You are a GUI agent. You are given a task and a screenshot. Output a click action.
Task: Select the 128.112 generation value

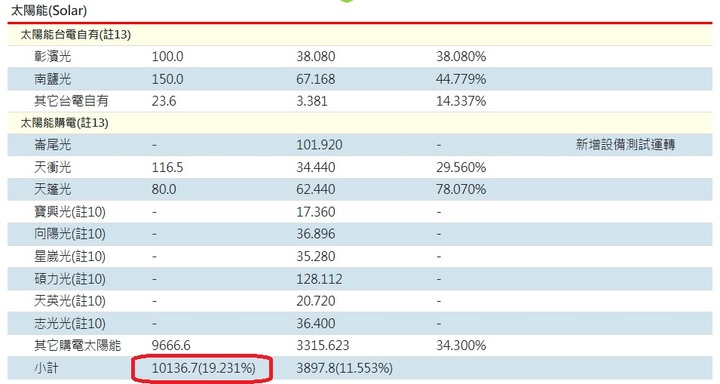[x=319, y=279]
